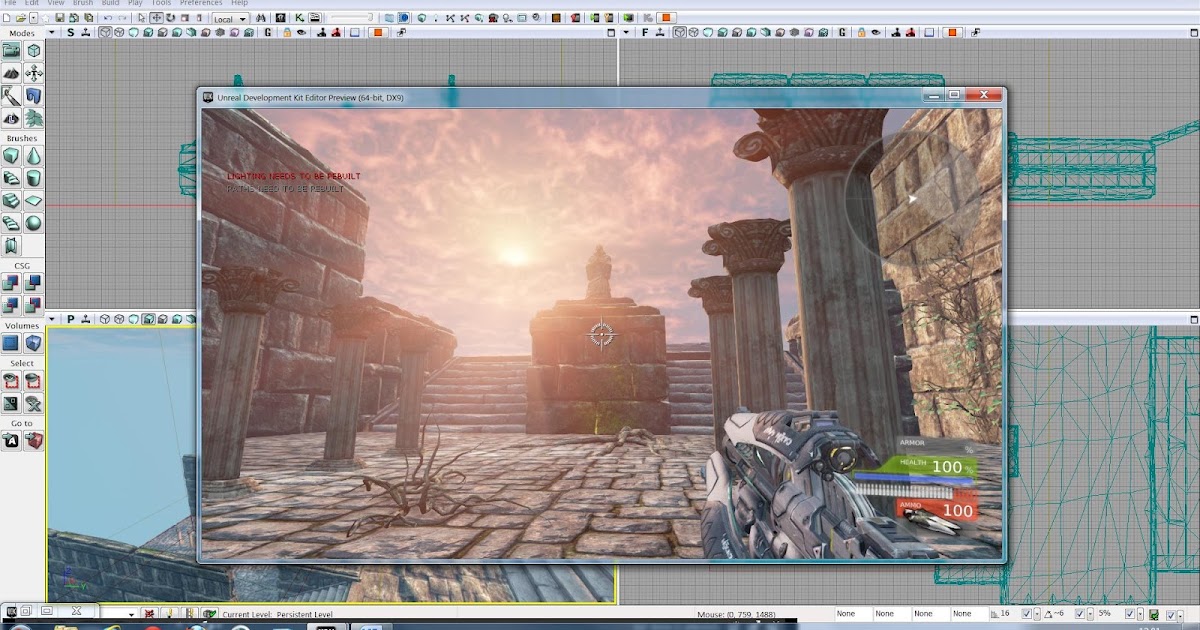Open options arrow in top-left viewport toolbar
The width and height of the screenshot is (1200, 630).
(x=52, y=32)
